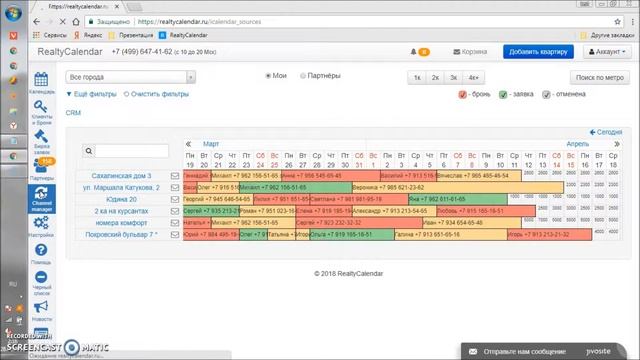Click the search magnifier icon in calendar
Image resolution: width=640 pixels, height=360 pixels.
[89, 151]
